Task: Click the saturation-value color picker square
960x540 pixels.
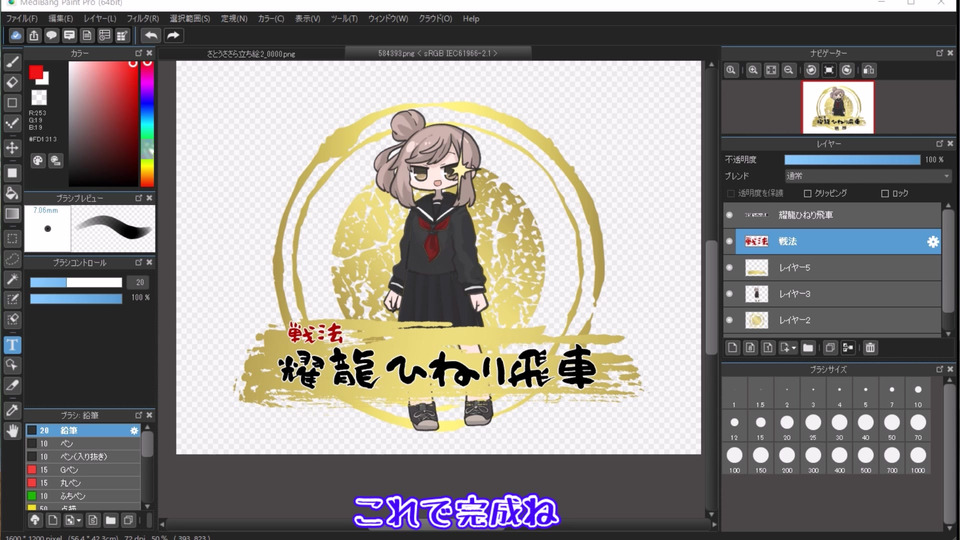Action: click(x=103, y=124)
